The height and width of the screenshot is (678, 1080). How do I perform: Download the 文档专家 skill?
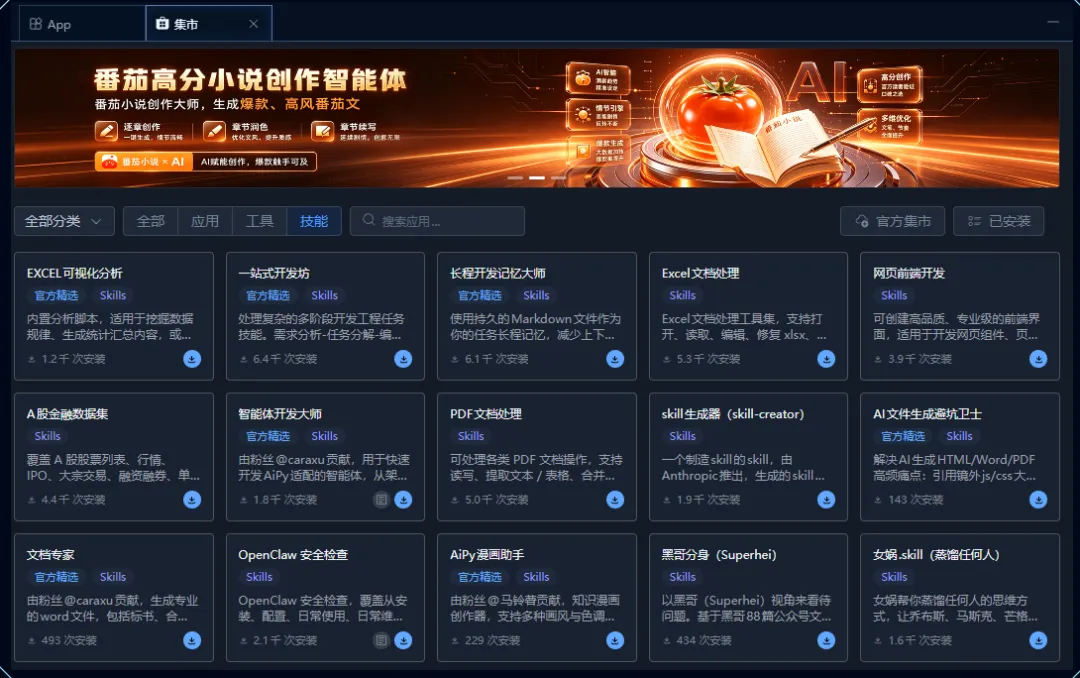pos(192,640)
